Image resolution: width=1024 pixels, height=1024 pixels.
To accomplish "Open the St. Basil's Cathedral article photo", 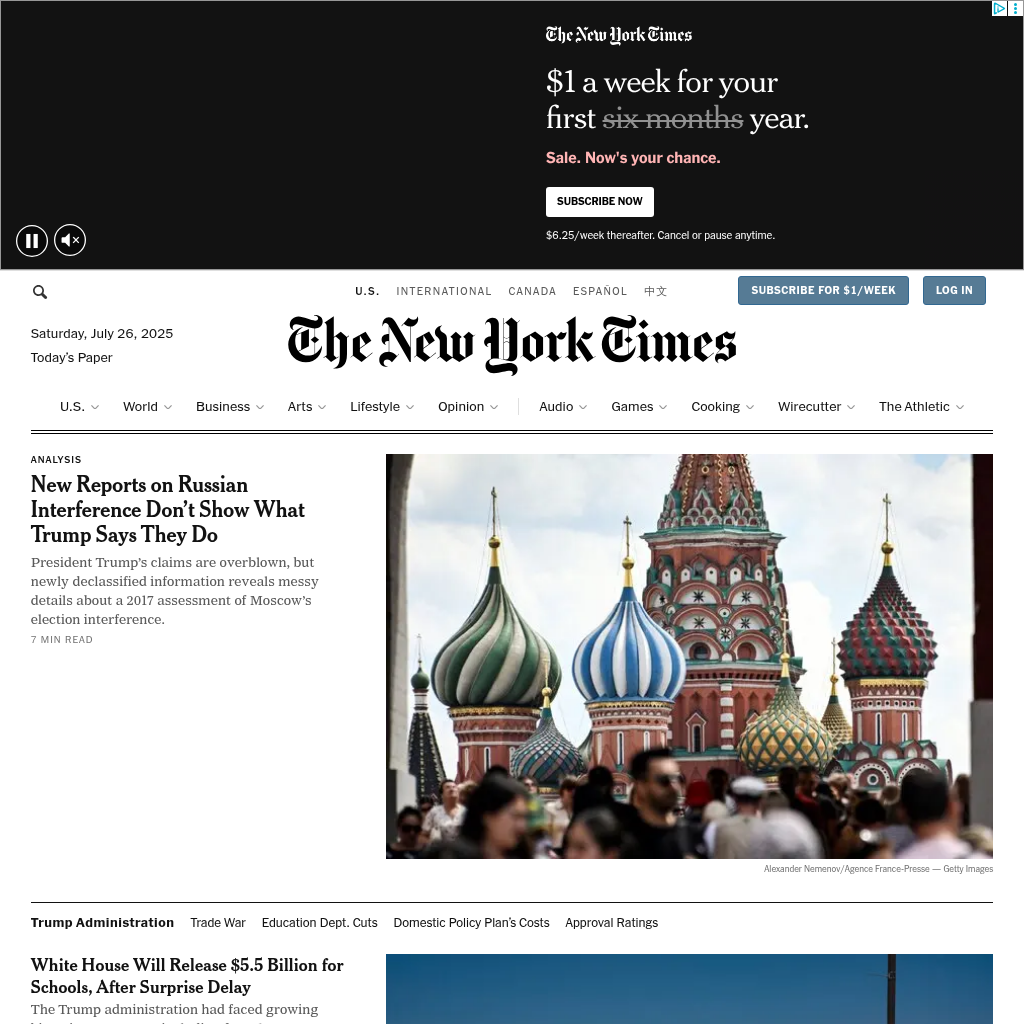I will coord(689,656).
